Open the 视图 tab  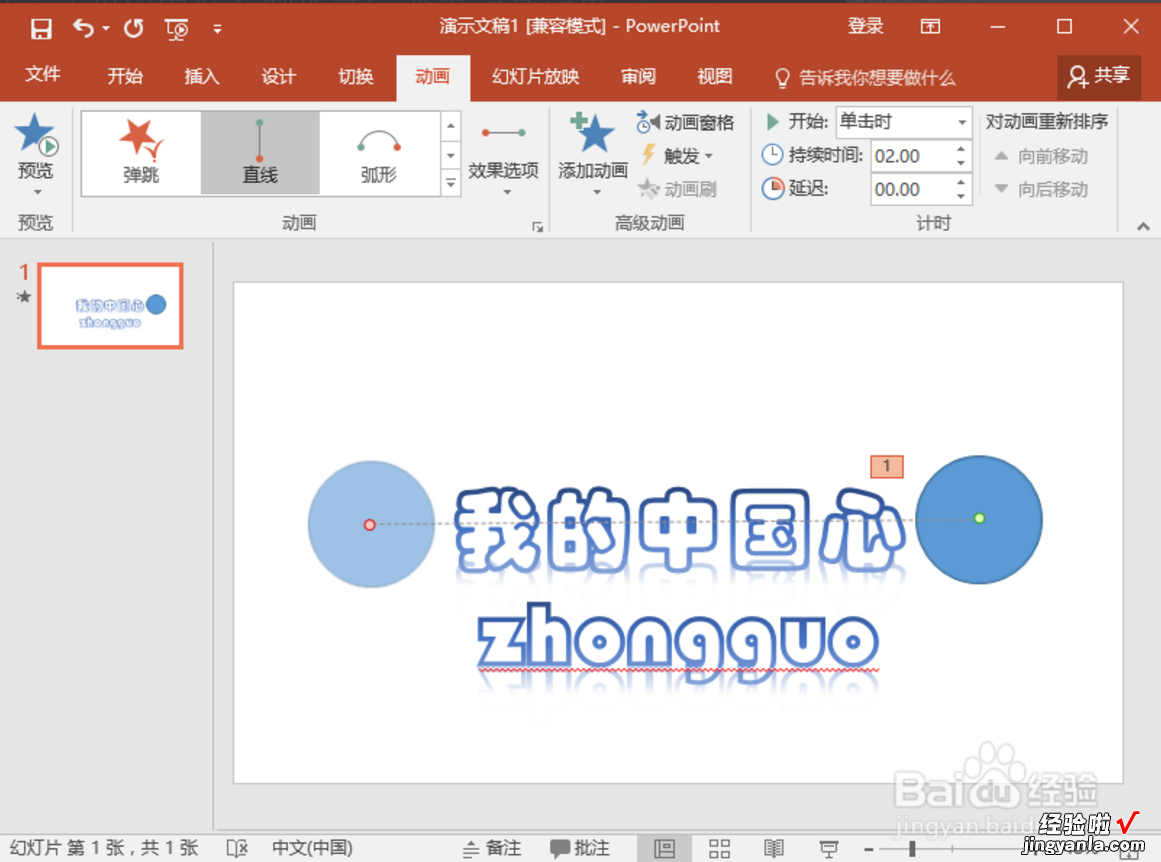point(715,76)
